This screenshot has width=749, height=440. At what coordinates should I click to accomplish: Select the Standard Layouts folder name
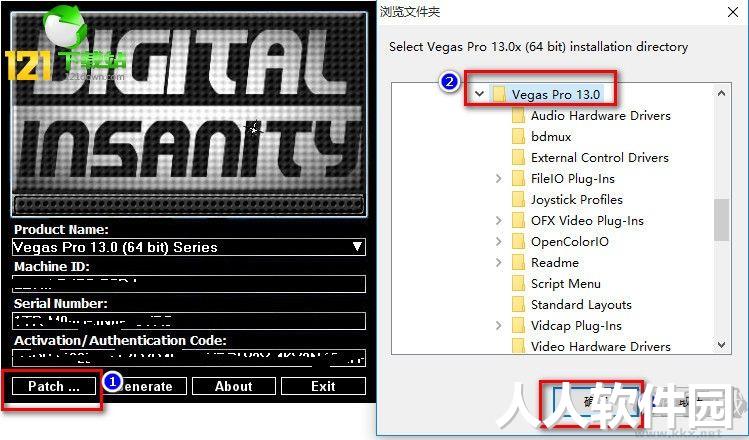pos(581,305)
